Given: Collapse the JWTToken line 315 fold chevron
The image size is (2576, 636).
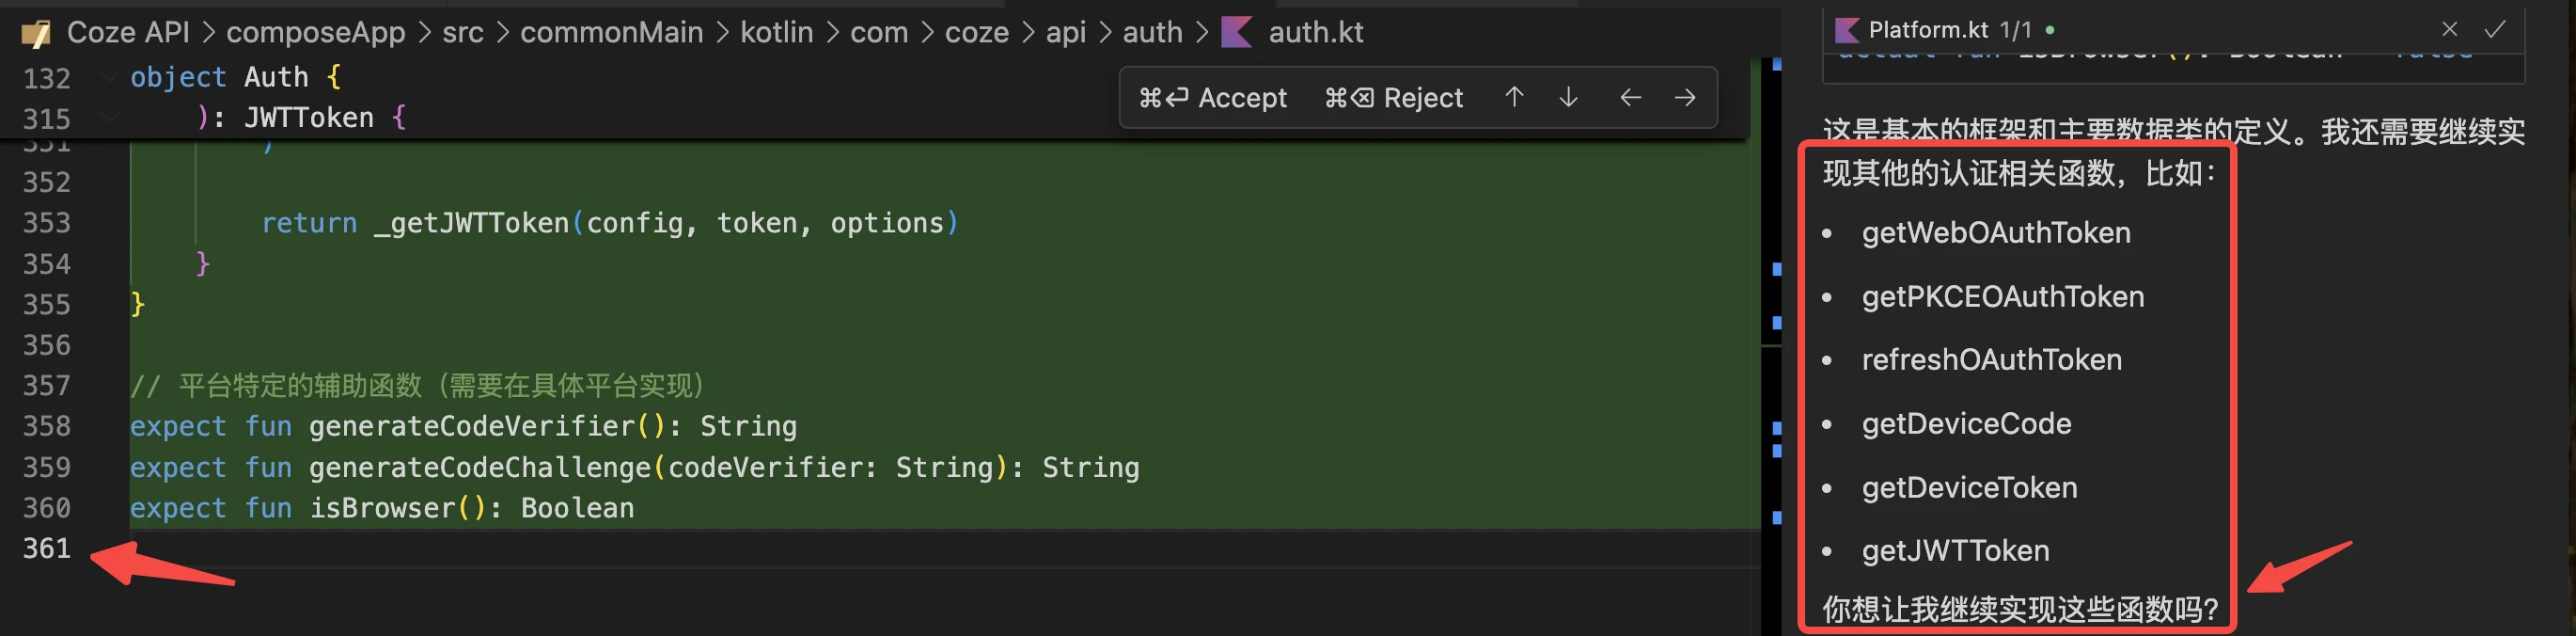Looking at the screenshot, I should tap(110, 117).
